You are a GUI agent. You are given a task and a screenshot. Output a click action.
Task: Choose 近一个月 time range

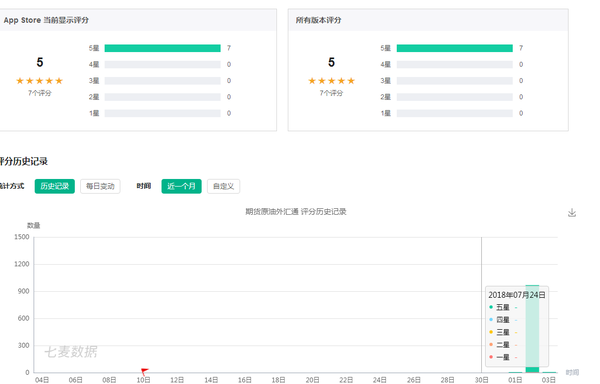point(181,186)
